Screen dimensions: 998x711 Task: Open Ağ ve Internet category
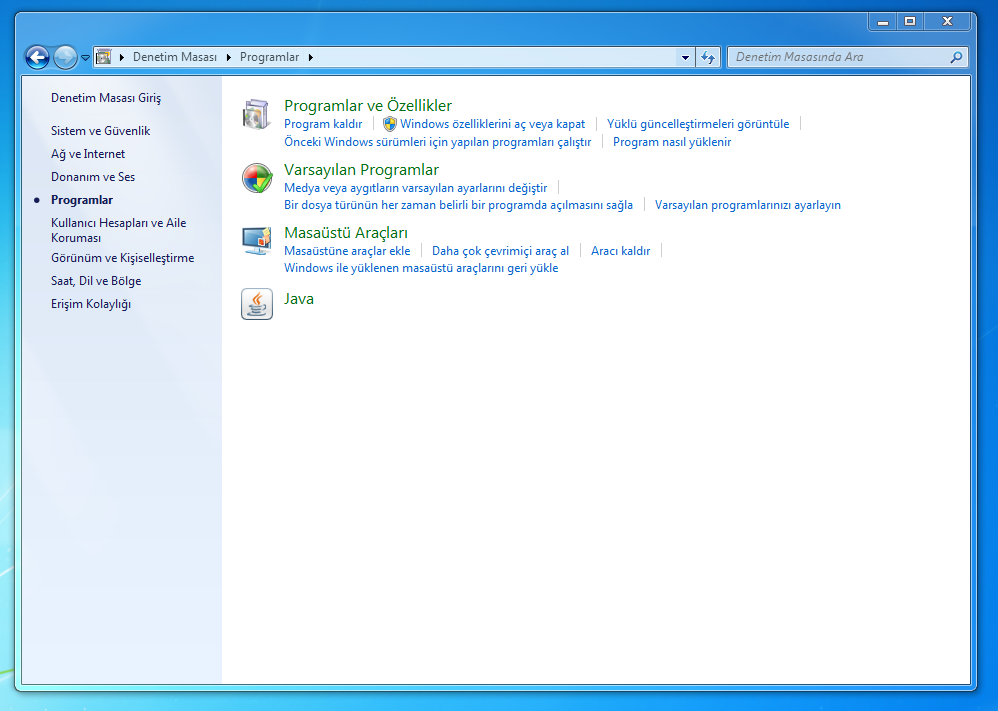click(x=88, y=154)
